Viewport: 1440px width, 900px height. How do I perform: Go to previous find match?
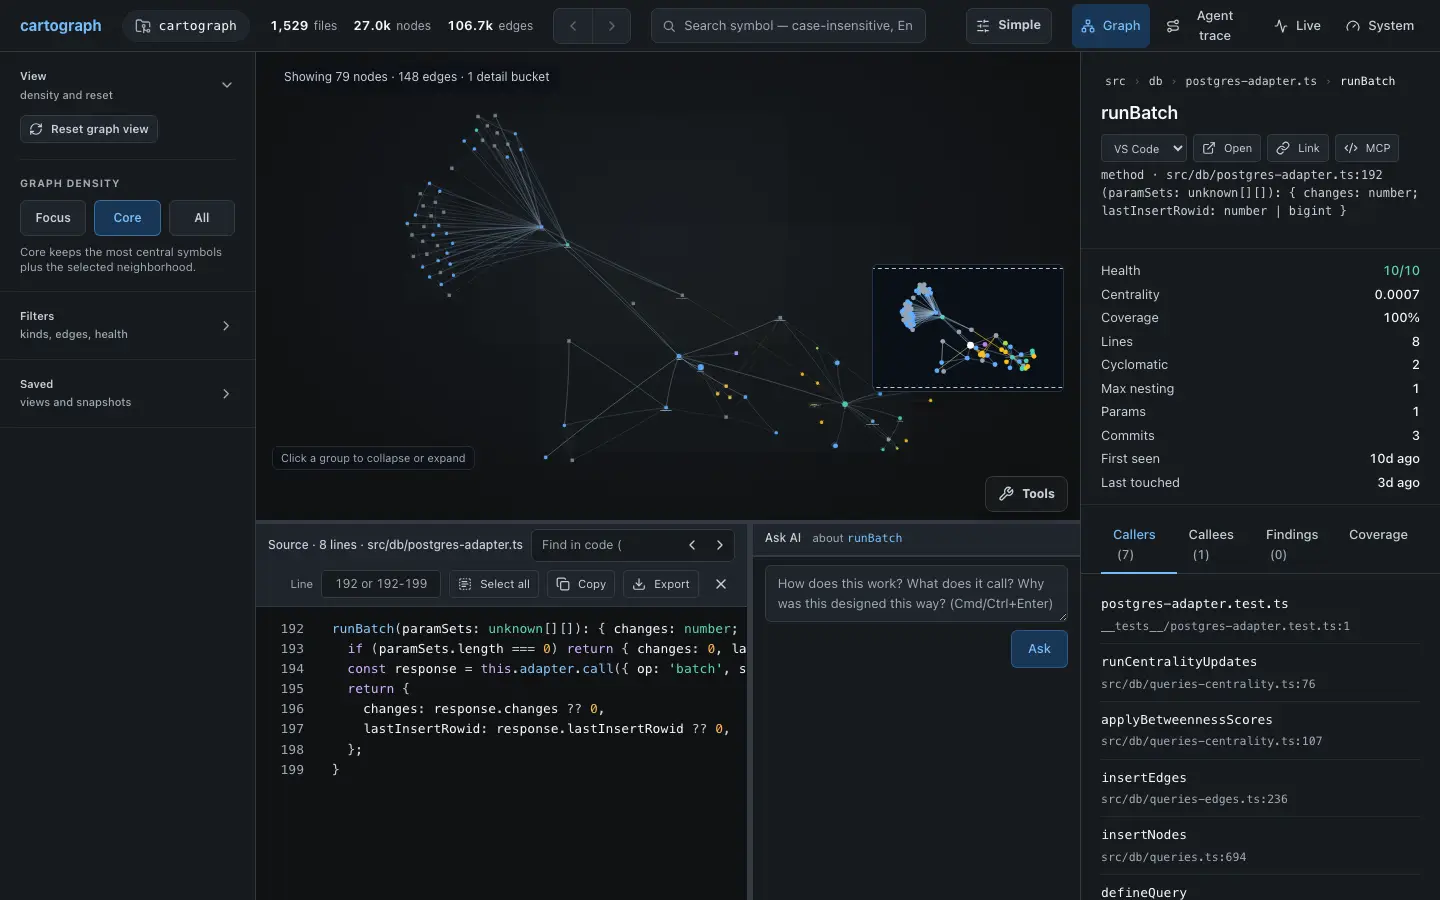[x=692, y=545]
